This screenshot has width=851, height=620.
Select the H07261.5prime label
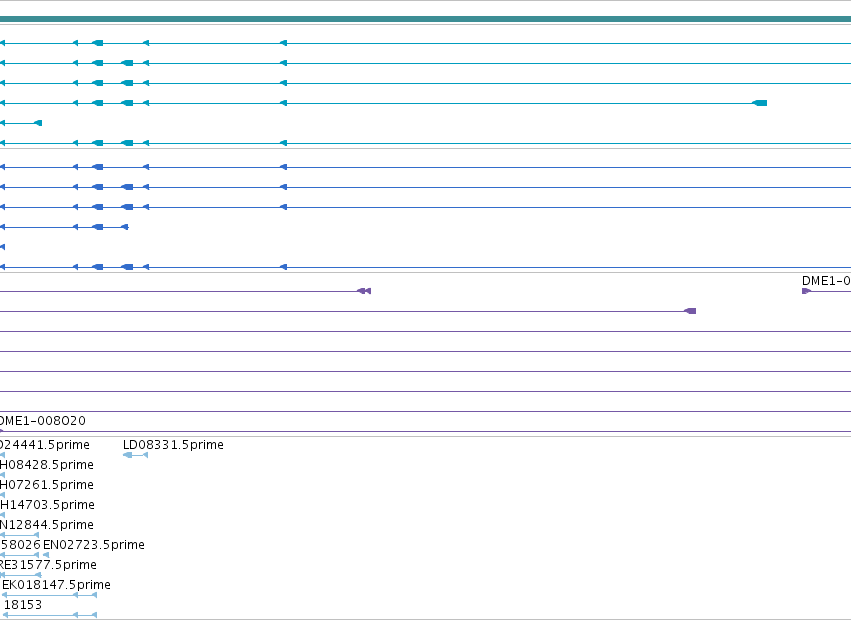[47, 485]
